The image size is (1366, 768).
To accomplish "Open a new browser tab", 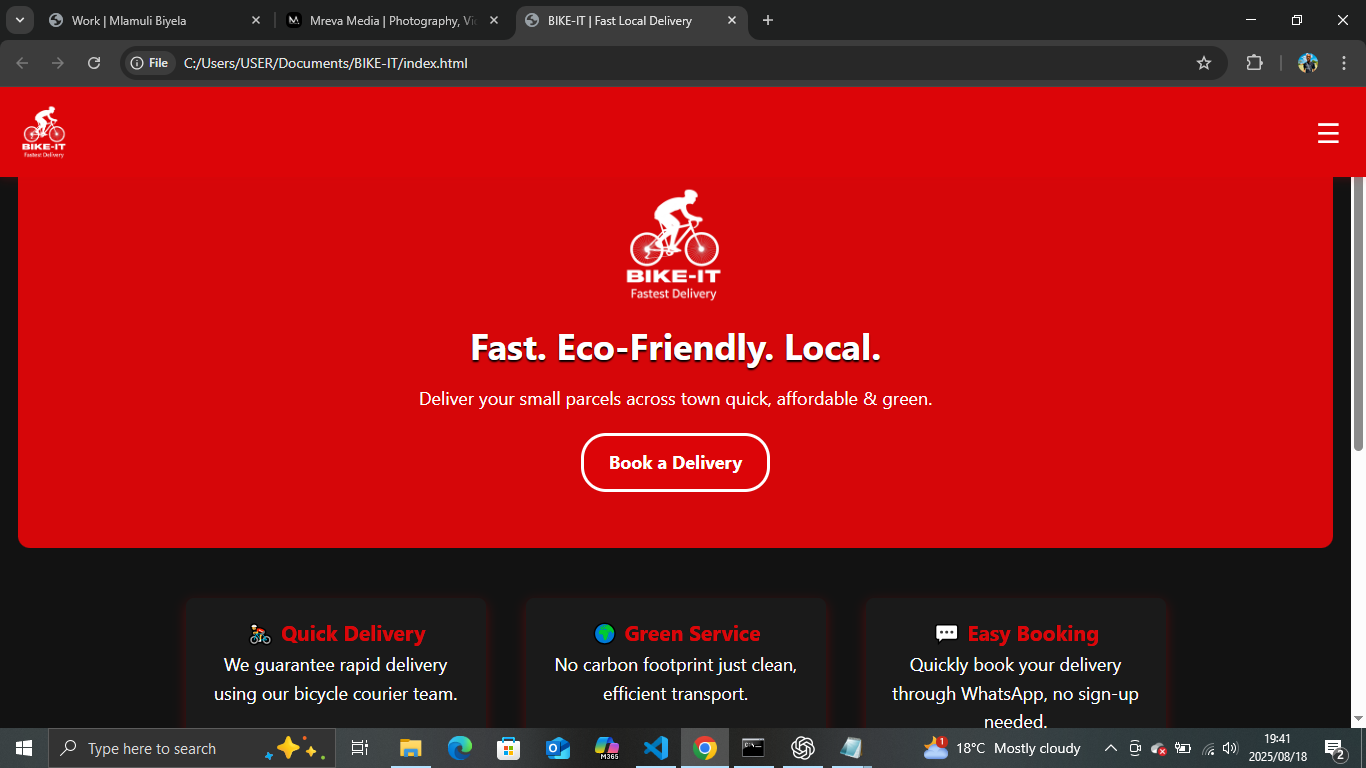I will (x=768, y=20).
